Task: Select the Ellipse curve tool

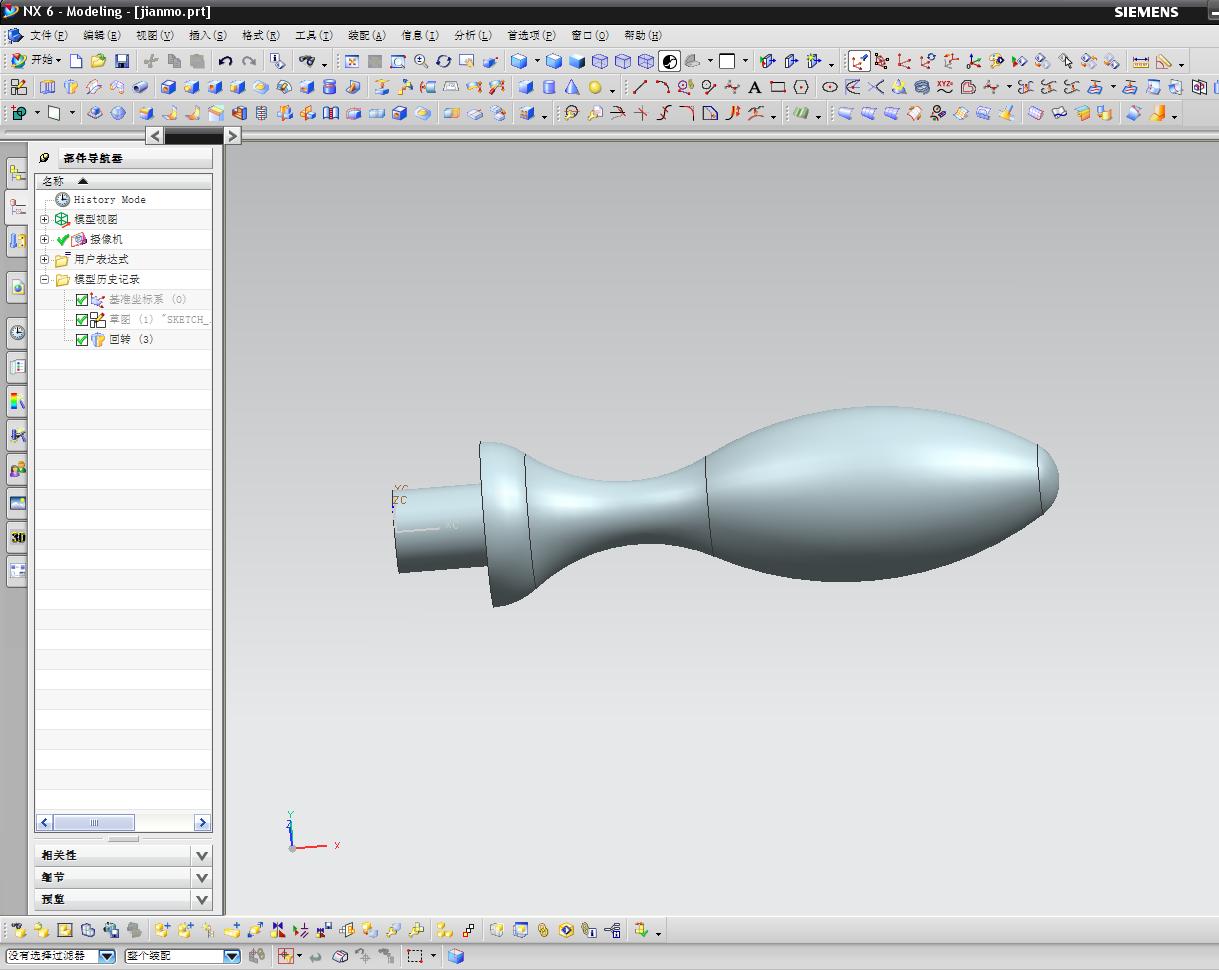Action: click(x=829, y=87)
